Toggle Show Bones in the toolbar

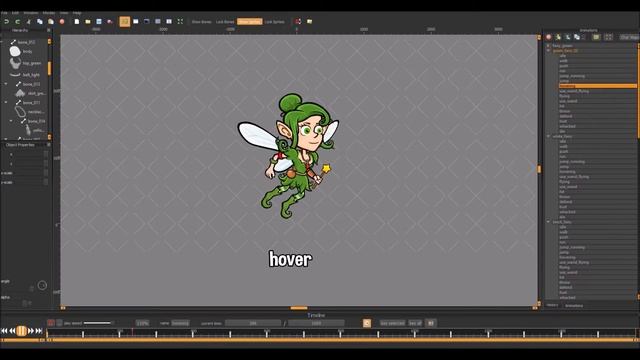click(202, 22)
